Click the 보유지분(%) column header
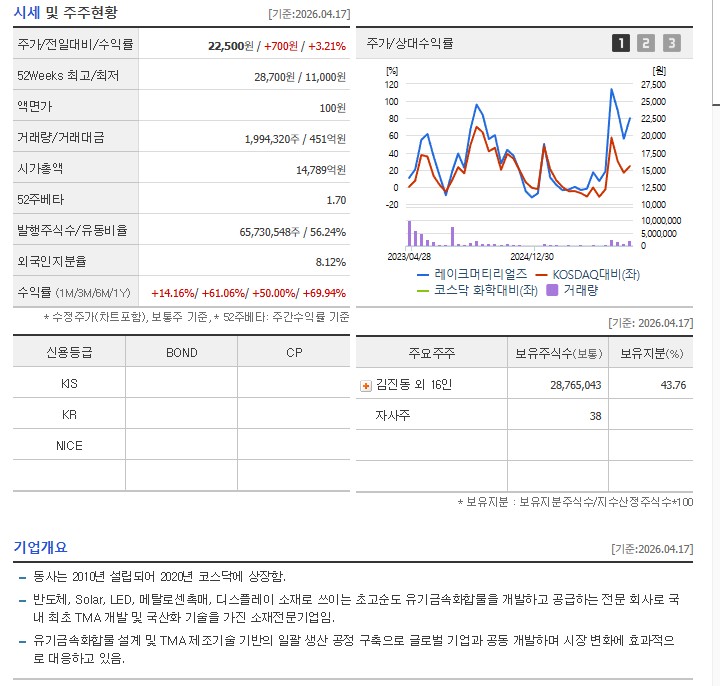Image resolution: width=720 pixels, height=686 pixels. (x=651, y=353)
